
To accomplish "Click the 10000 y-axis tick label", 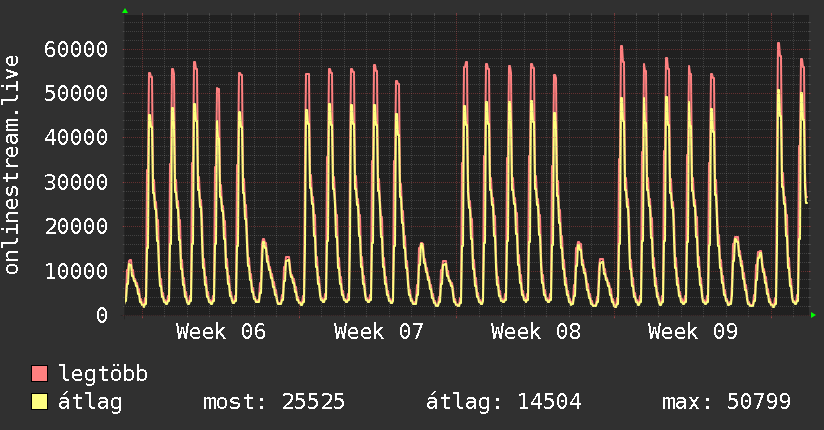I will coord(76,271).
